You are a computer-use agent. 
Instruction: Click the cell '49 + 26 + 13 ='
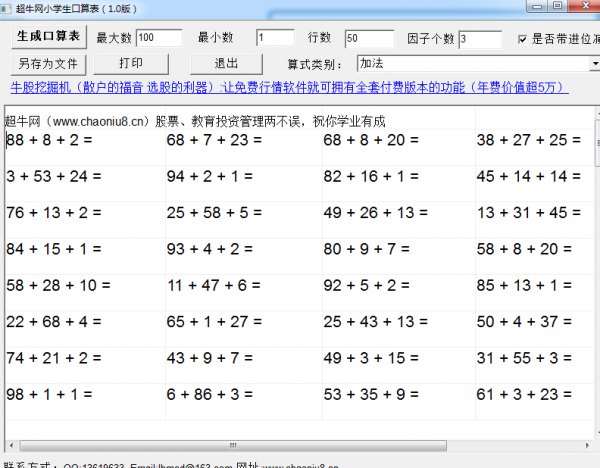click(399, 220)
